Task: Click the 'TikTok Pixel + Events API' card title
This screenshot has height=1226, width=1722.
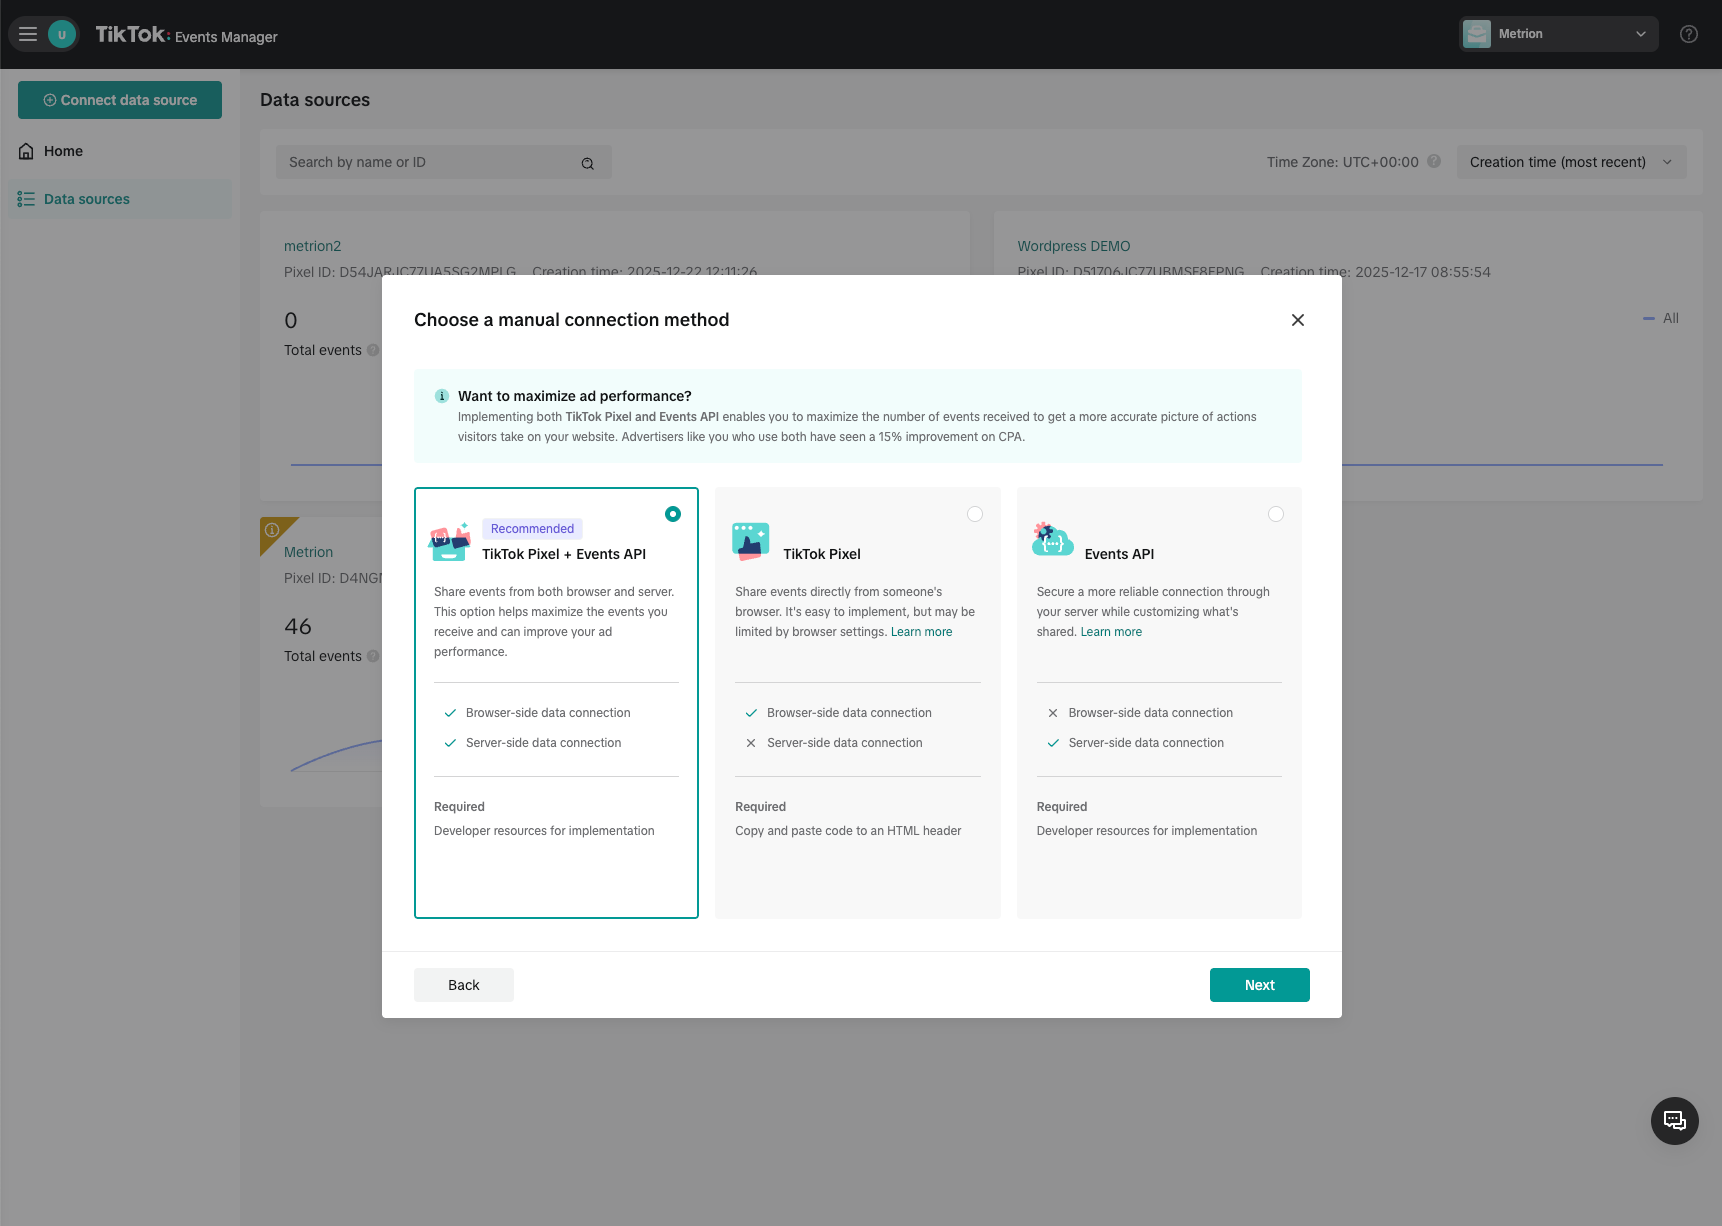Action: click(564, 554)
